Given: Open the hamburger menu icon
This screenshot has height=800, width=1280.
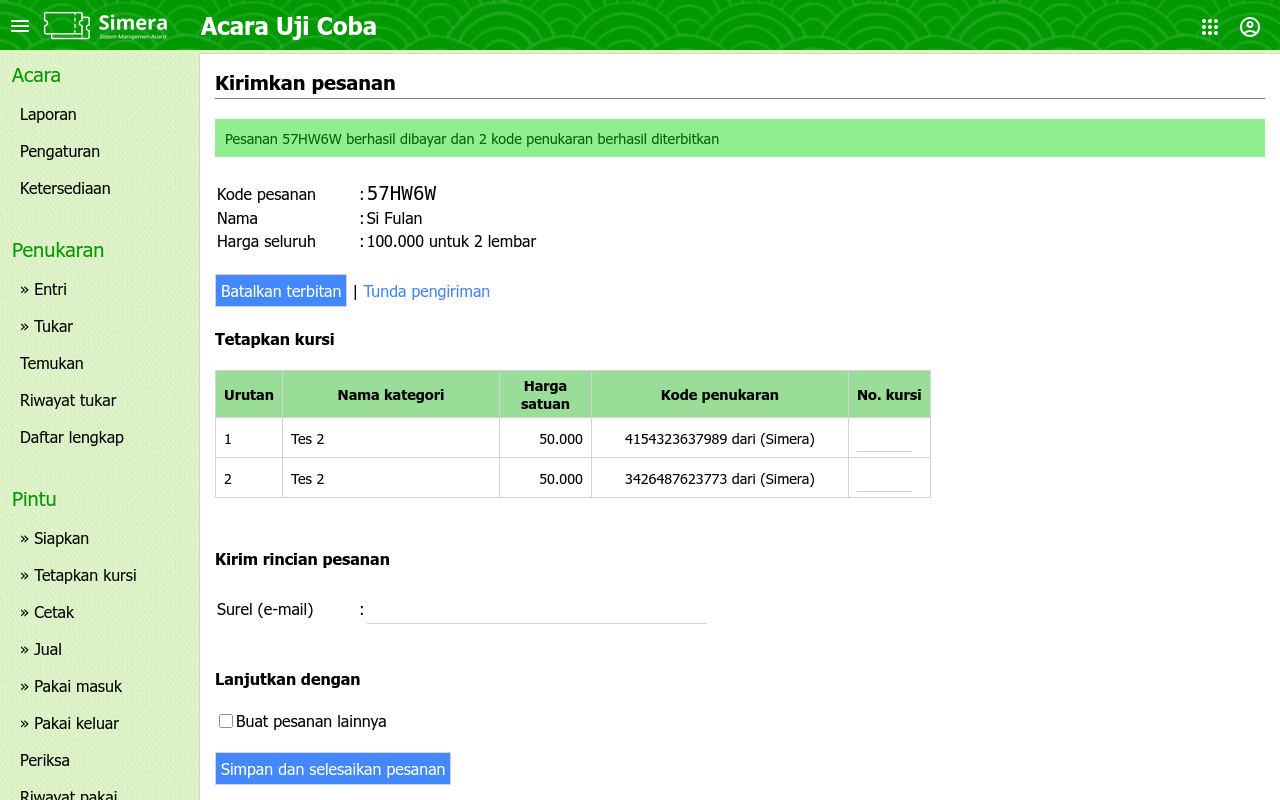Looking at the screenshot, I should point(20,26).
